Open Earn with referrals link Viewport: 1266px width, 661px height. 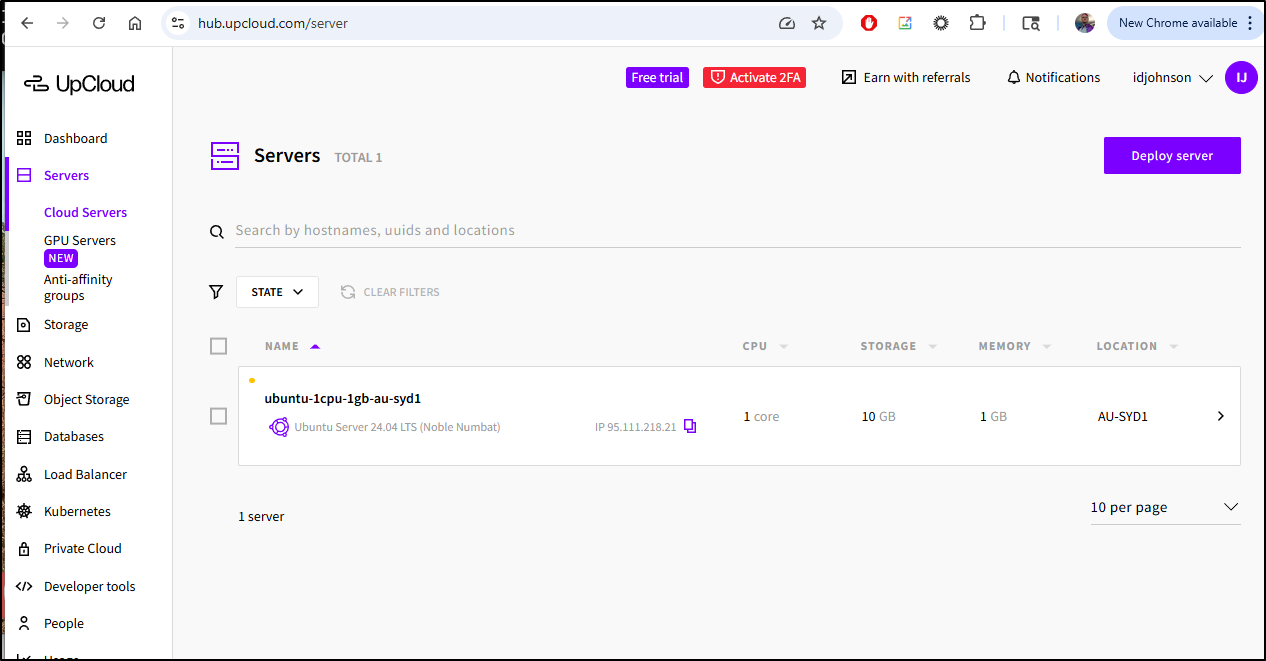(906, 78)
